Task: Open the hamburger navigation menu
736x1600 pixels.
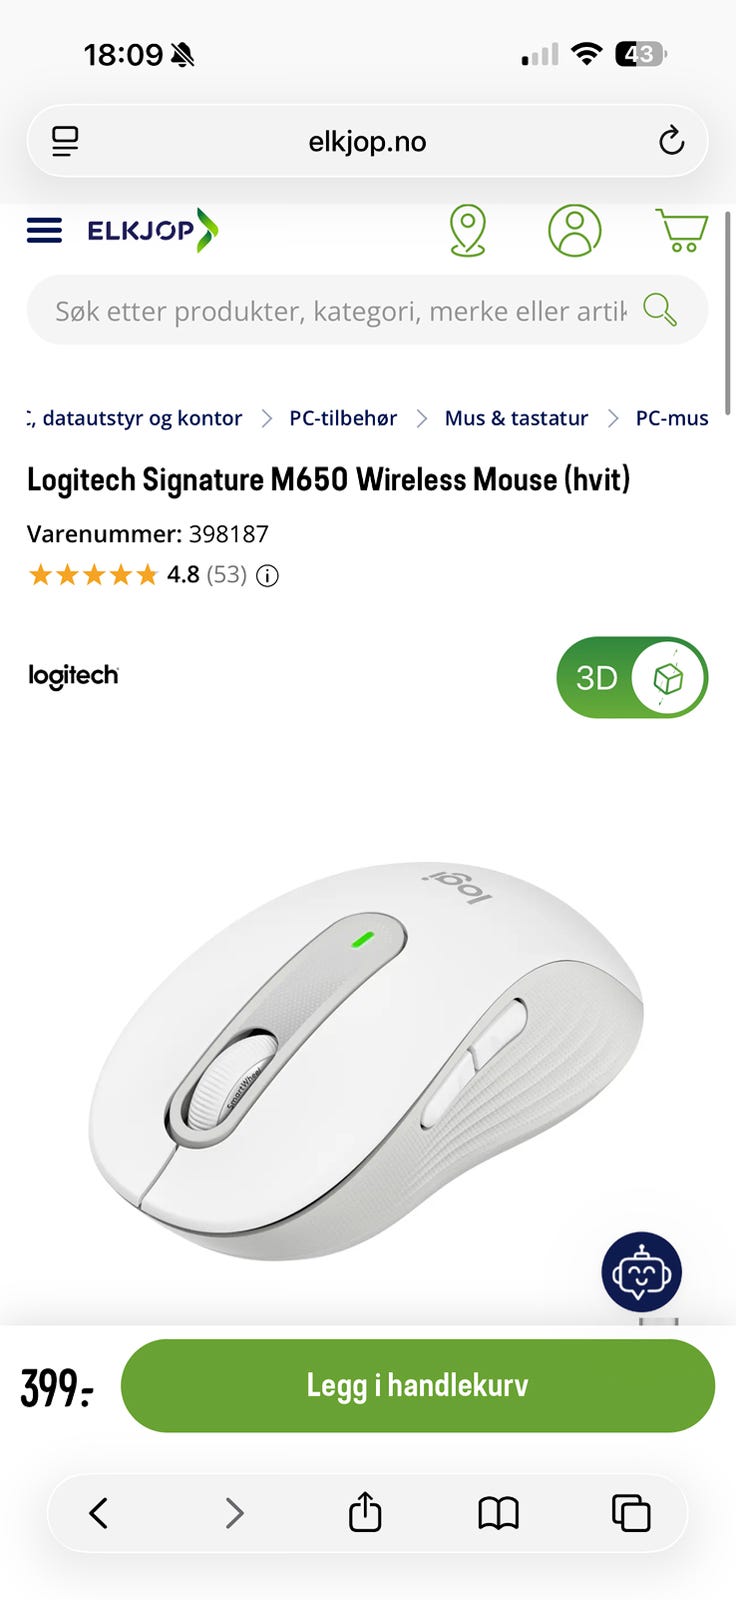Action: tap(44, 231)
